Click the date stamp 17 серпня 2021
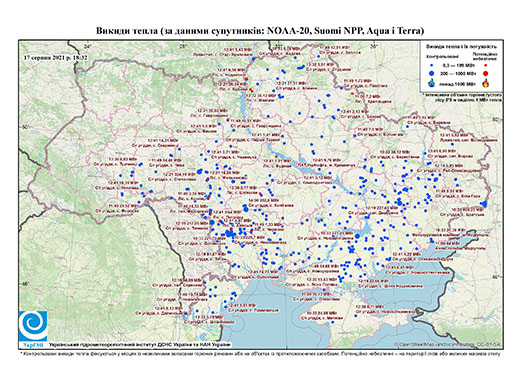Viewport: 520px width, 368px height. pos(56,57)
